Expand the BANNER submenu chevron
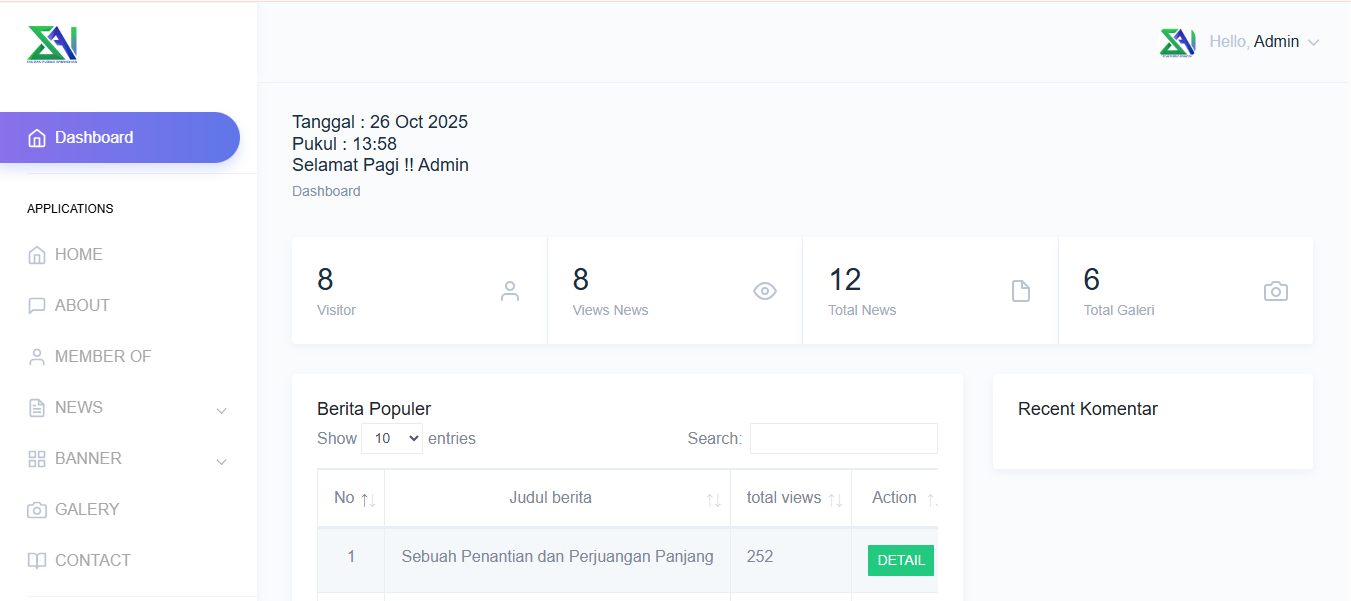1351x601 pixels. (x=221, y=461)
